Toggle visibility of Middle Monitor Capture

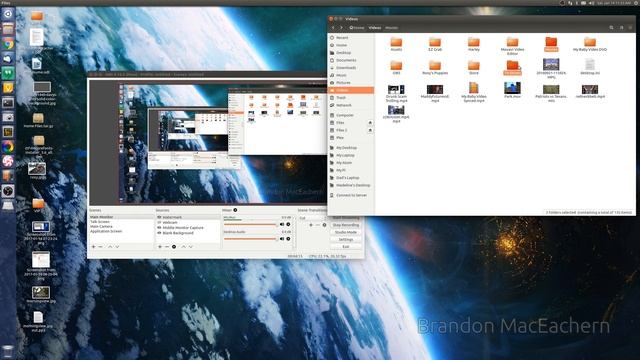pos(159,228)
